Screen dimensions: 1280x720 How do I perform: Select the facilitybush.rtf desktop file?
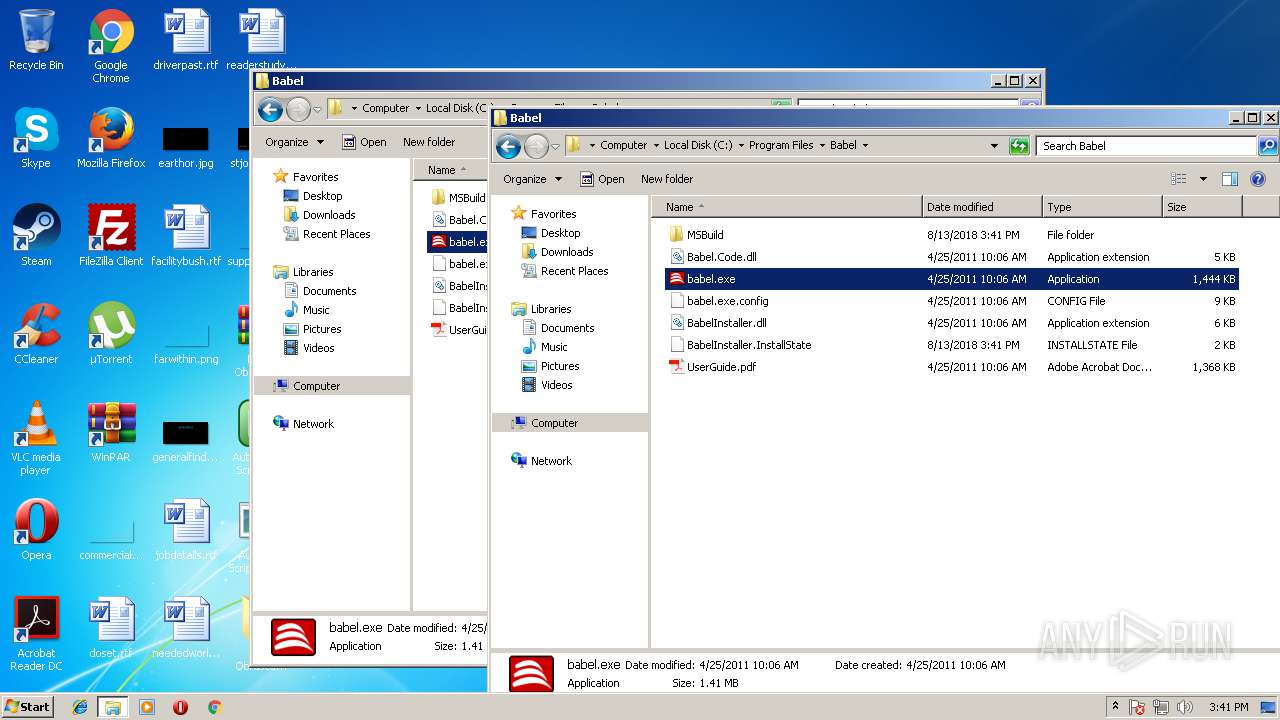coord(186,236)
